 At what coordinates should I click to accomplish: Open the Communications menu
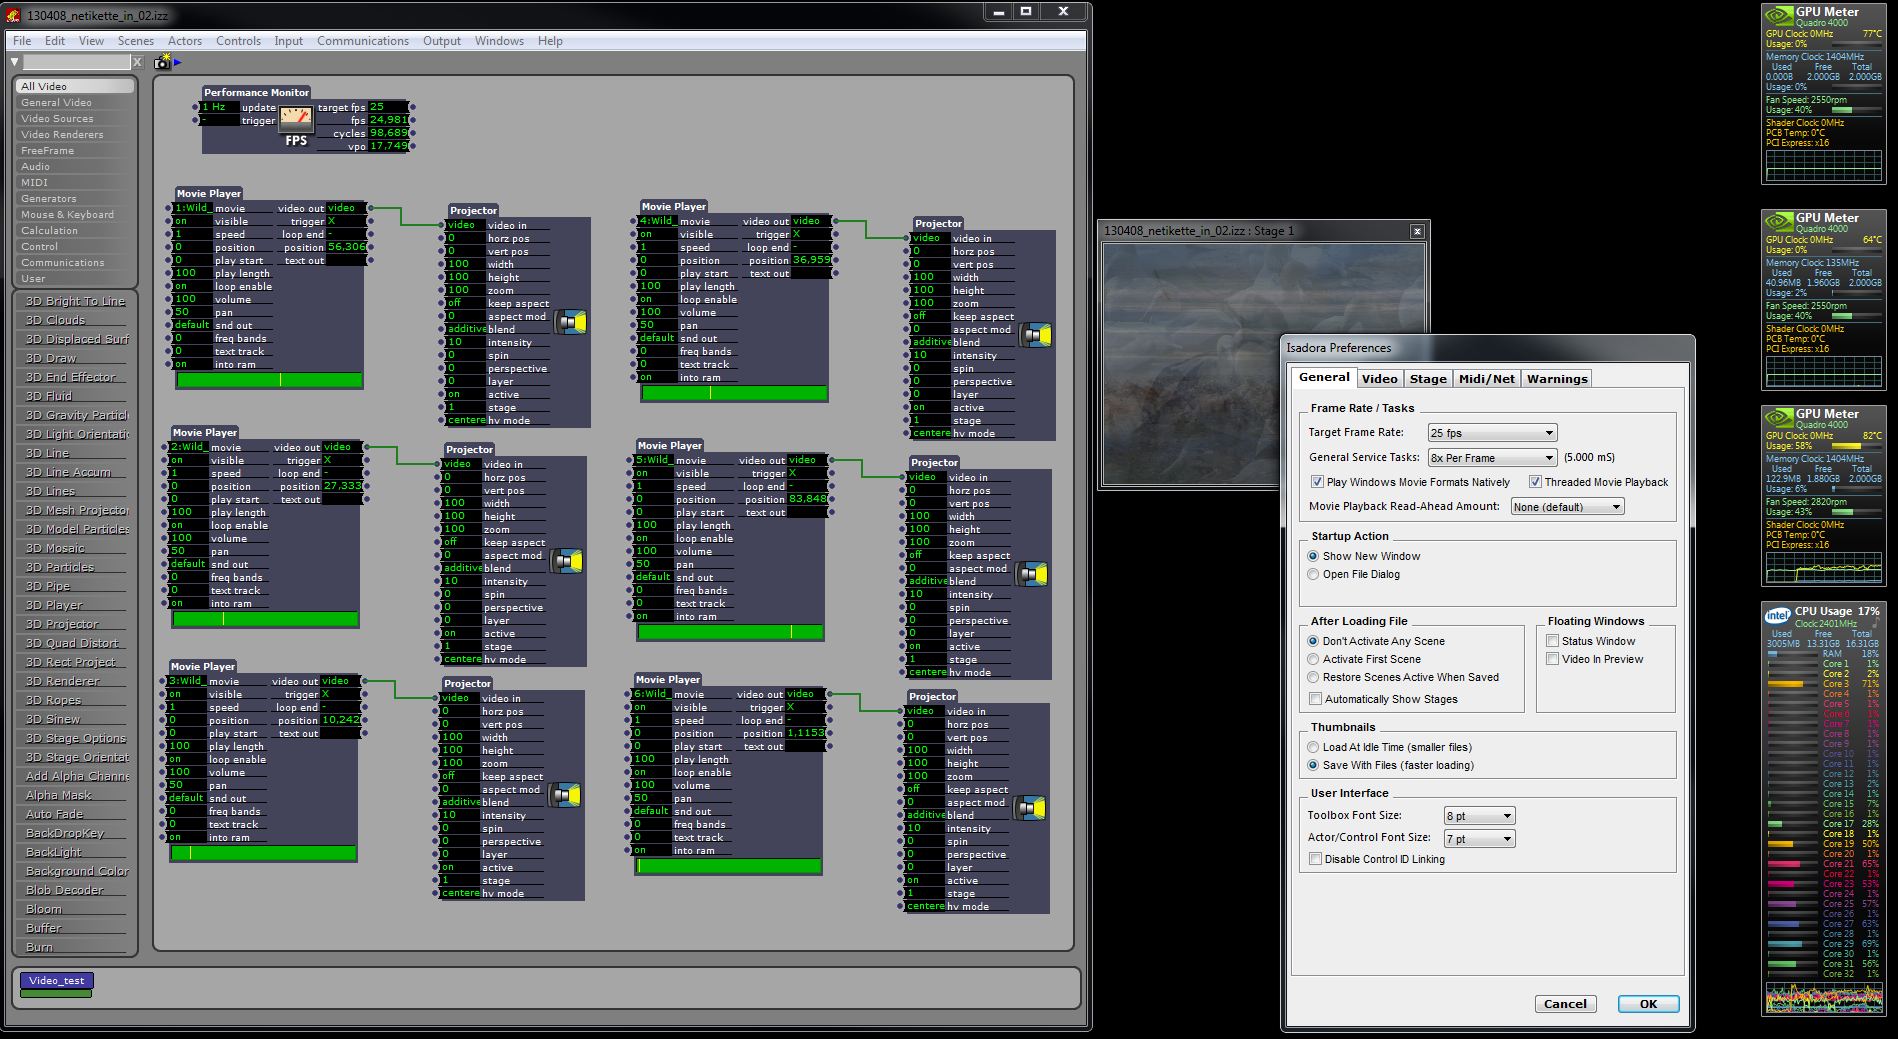tap(362, 41)
